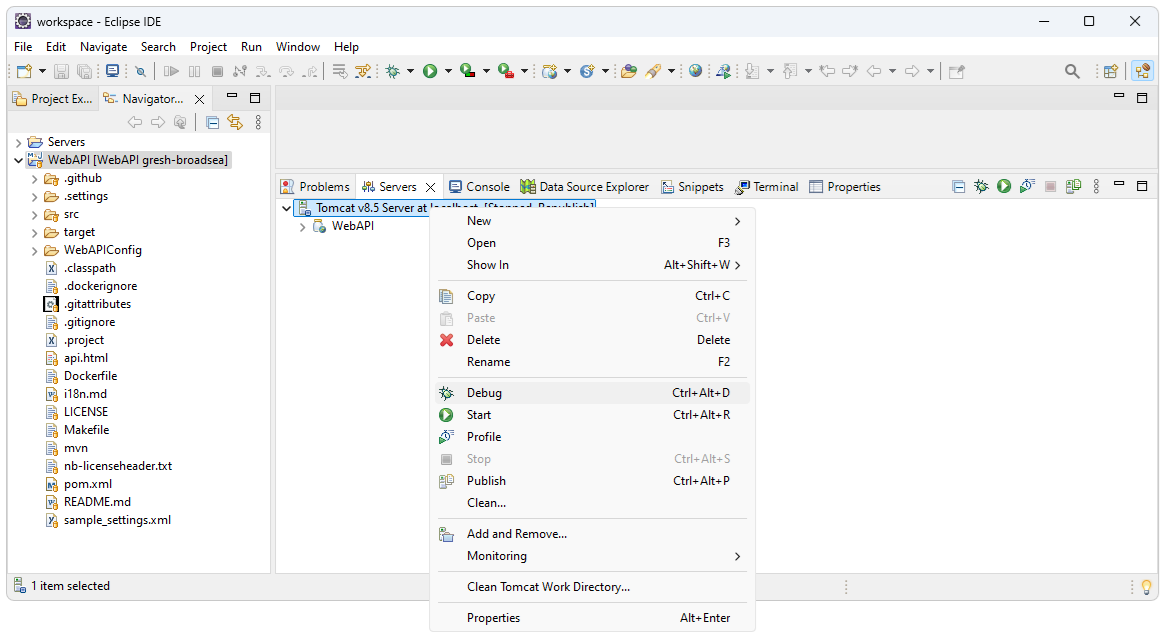This screenshot has height=639, width=1163.
Task: Click the External Tools run icon
Action: 506,71
